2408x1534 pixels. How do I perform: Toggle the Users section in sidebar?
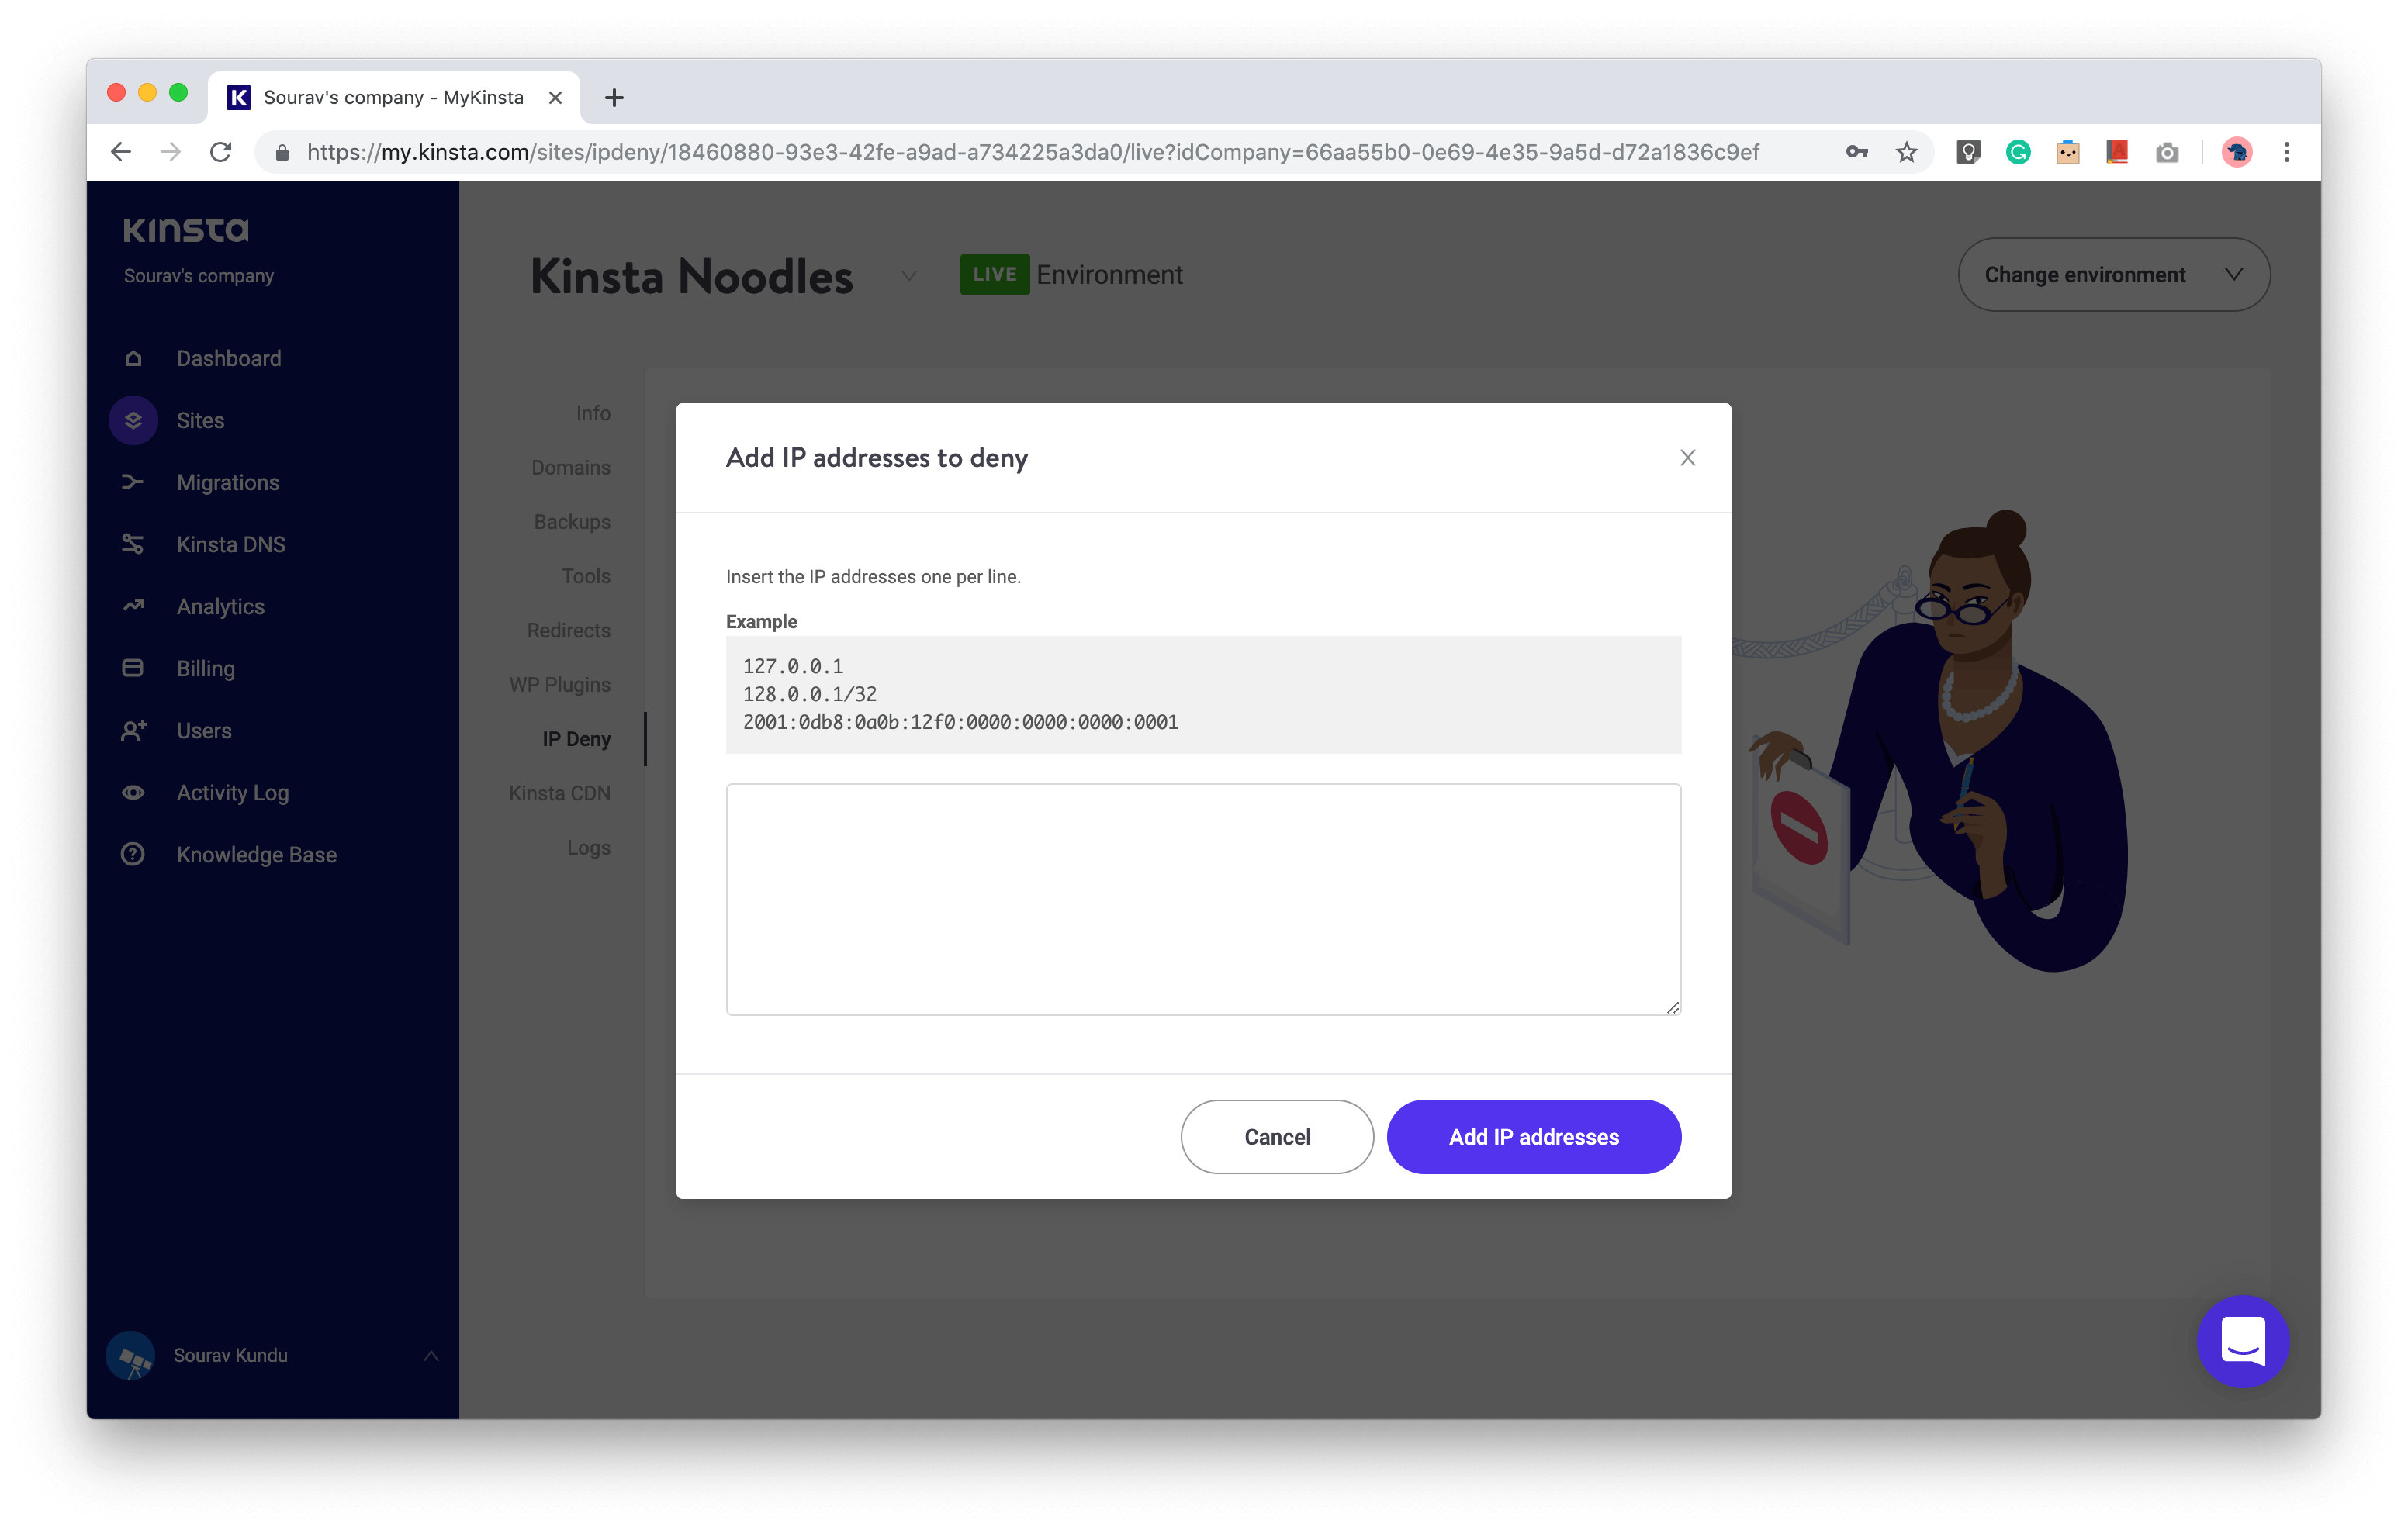tap(199, 730)
